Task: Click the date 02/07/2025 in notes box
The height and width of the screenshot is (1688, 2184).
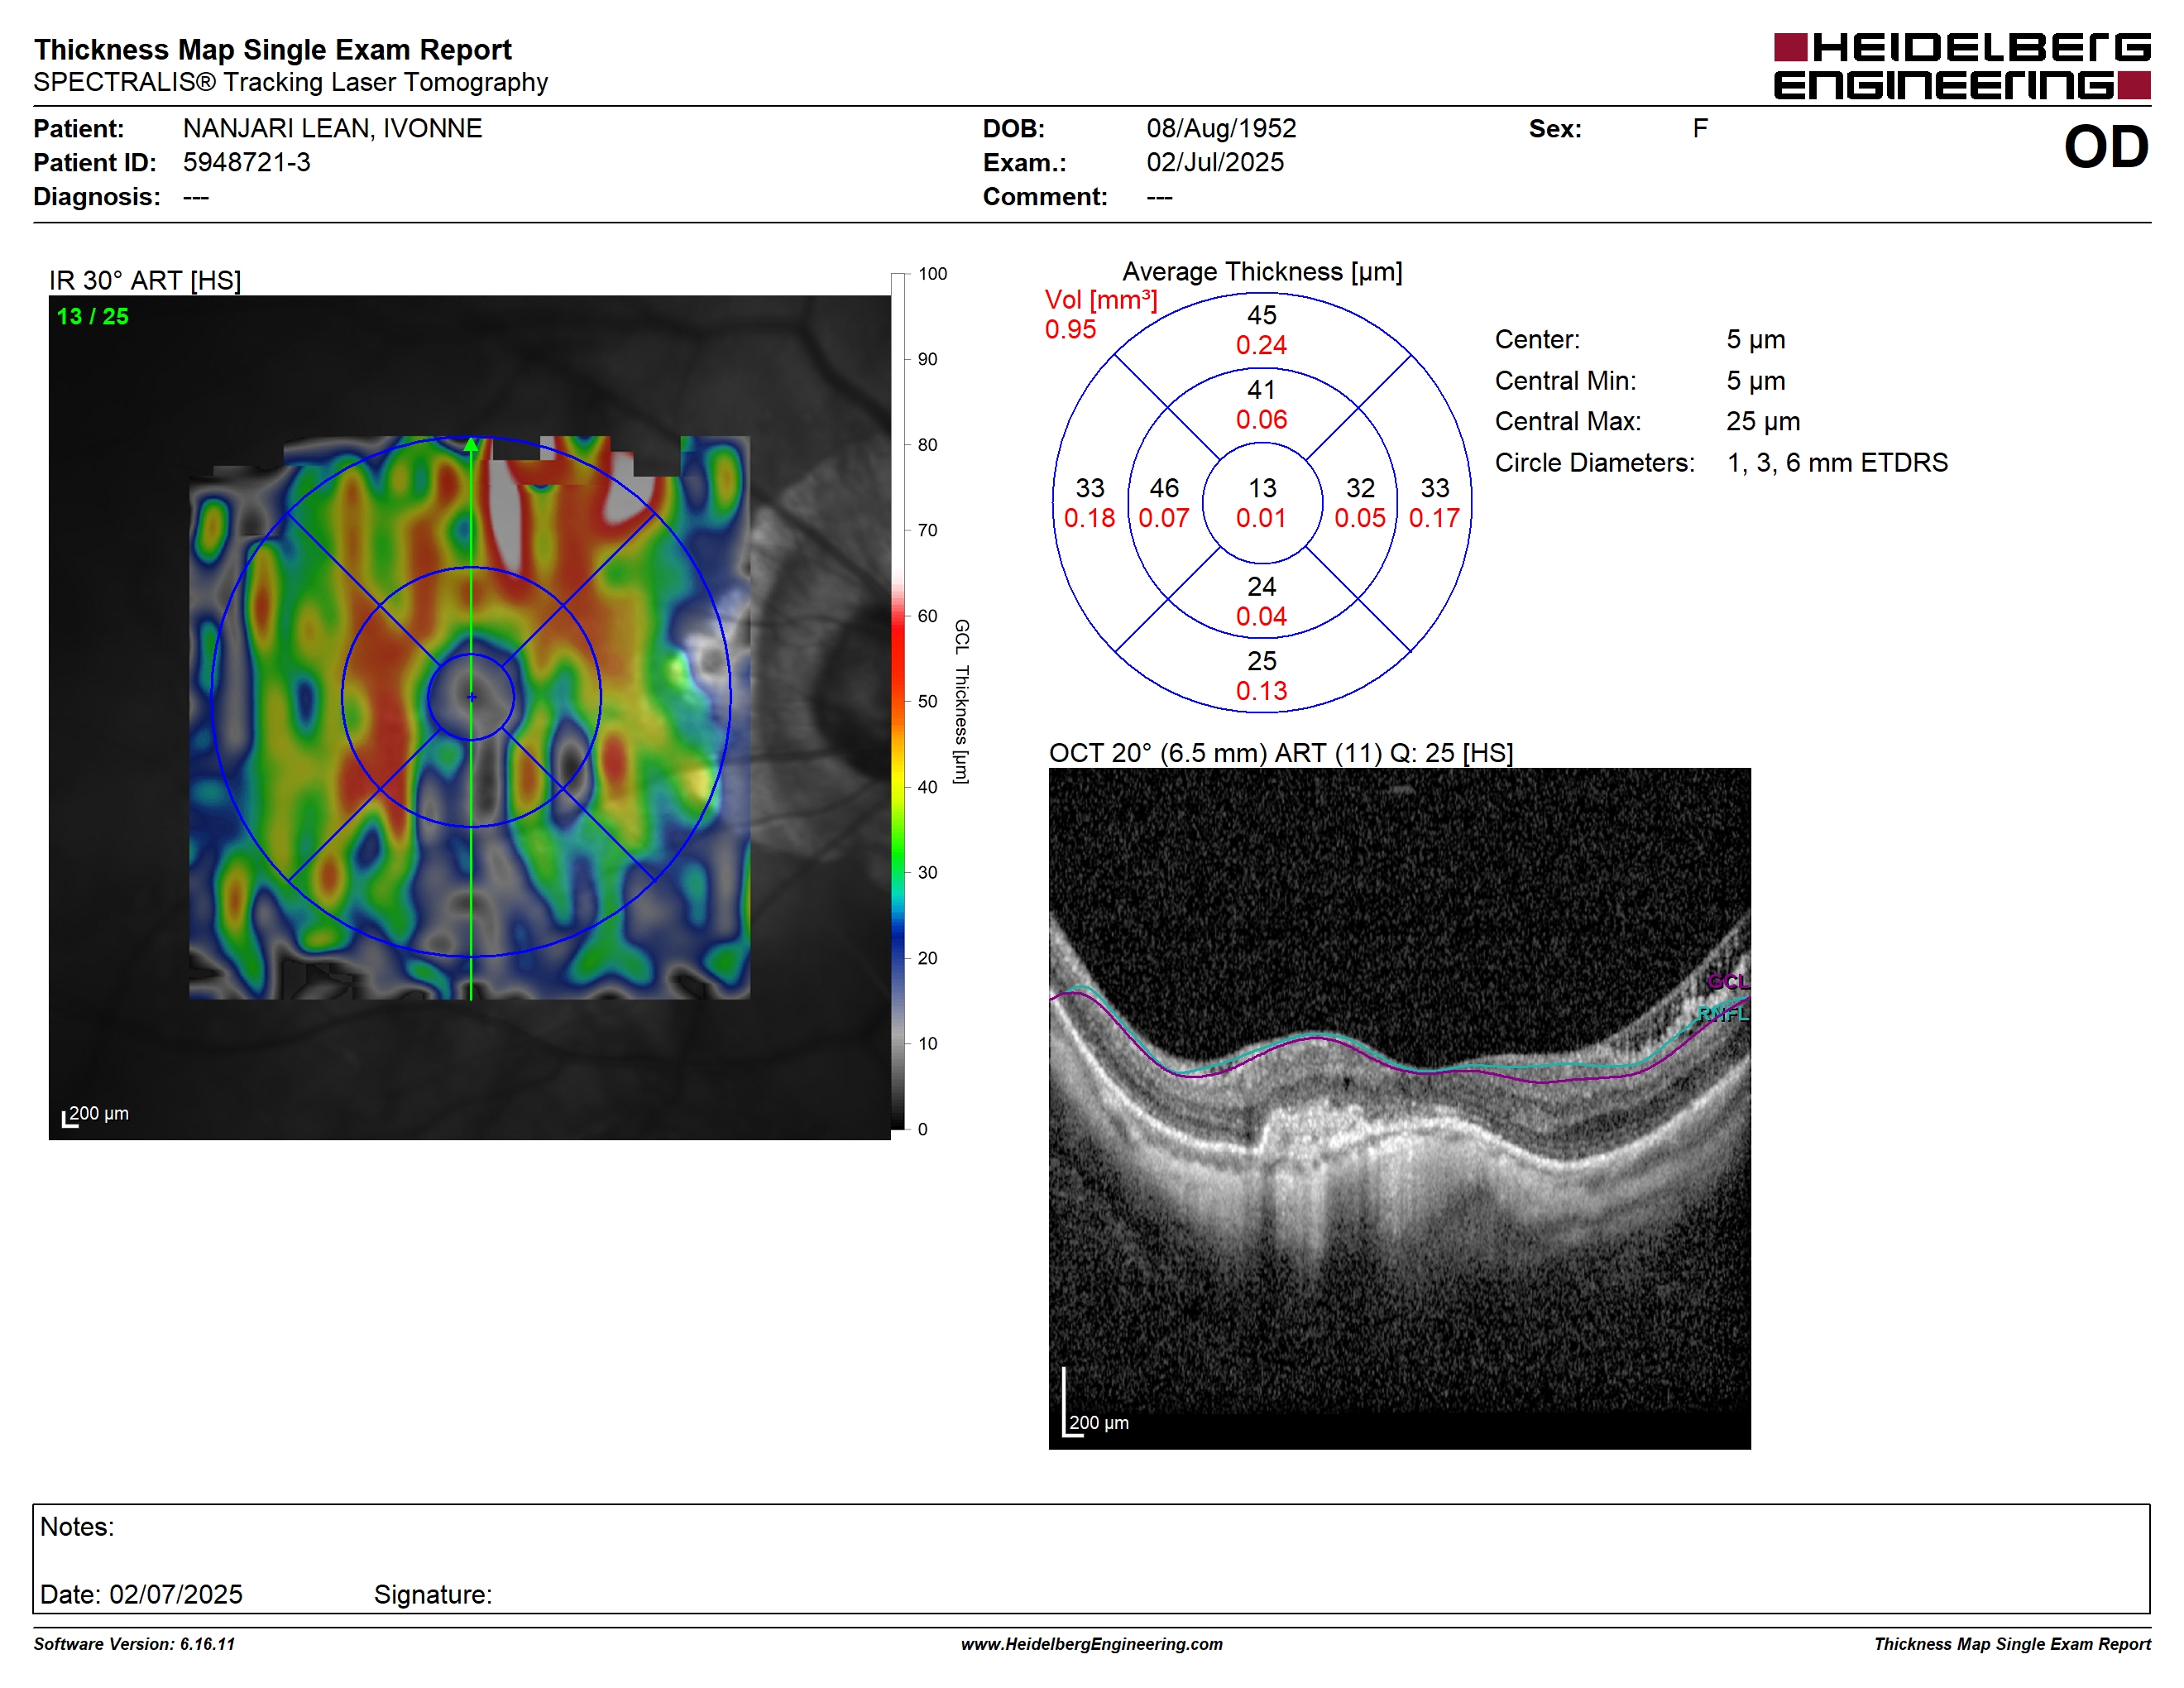Action: tap(176, 1594)
